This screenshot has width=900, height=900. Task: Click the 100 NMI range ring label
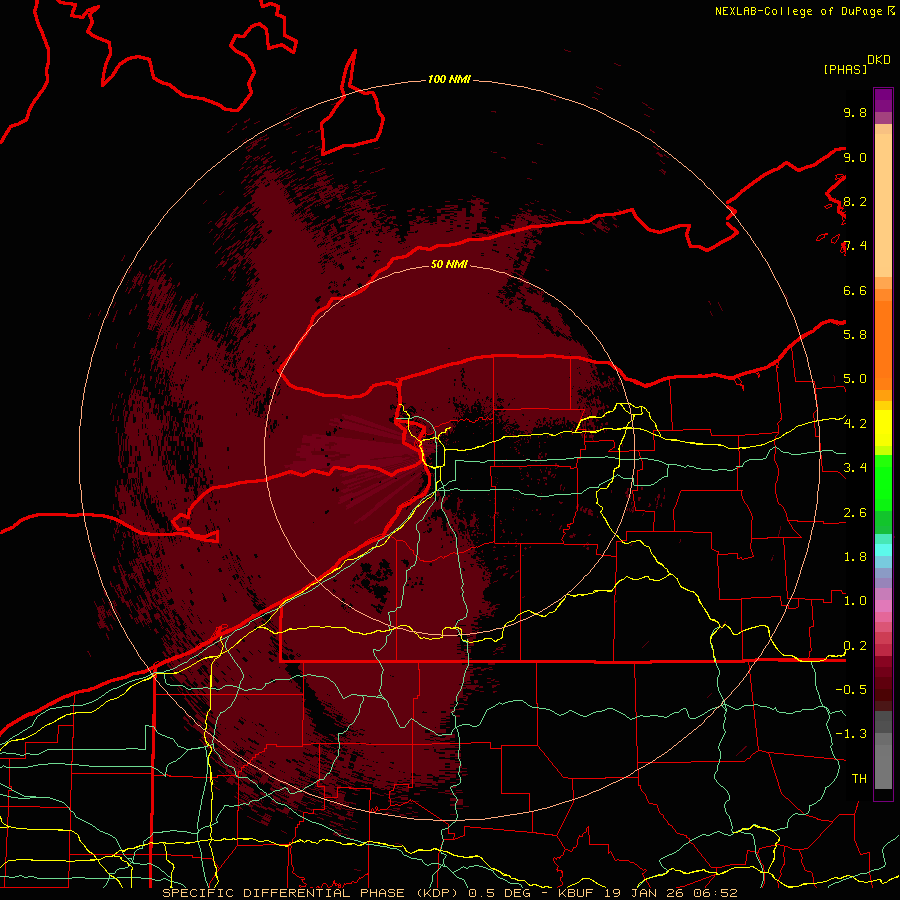(x=449, y=79)
